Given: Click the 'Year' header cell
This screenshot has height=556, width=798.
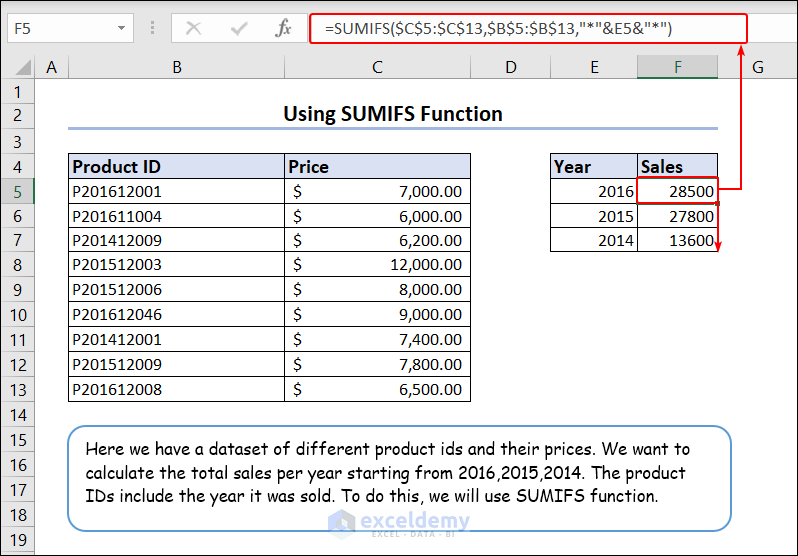Looking at the screenshot, I should pyautogui.click(x=594, y=166).
